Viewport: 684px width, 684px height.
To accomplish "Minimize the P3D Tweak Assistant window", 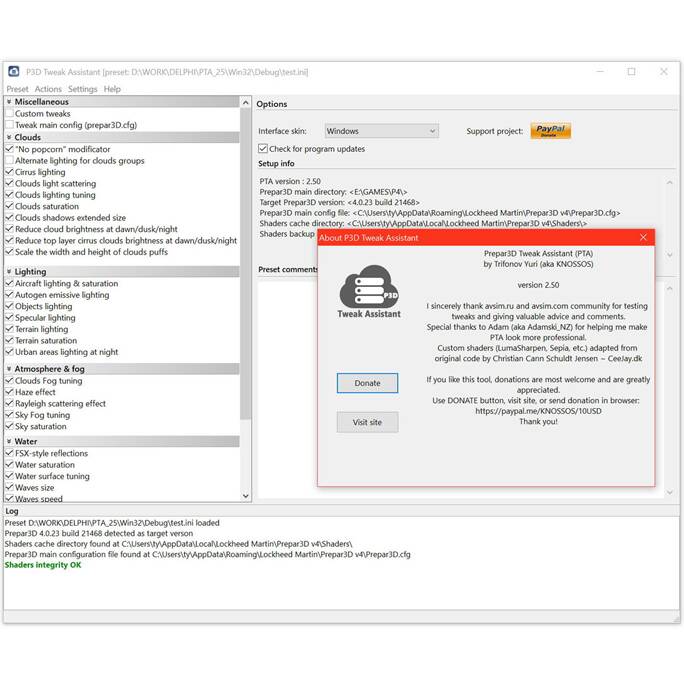I will pos(600,72).
